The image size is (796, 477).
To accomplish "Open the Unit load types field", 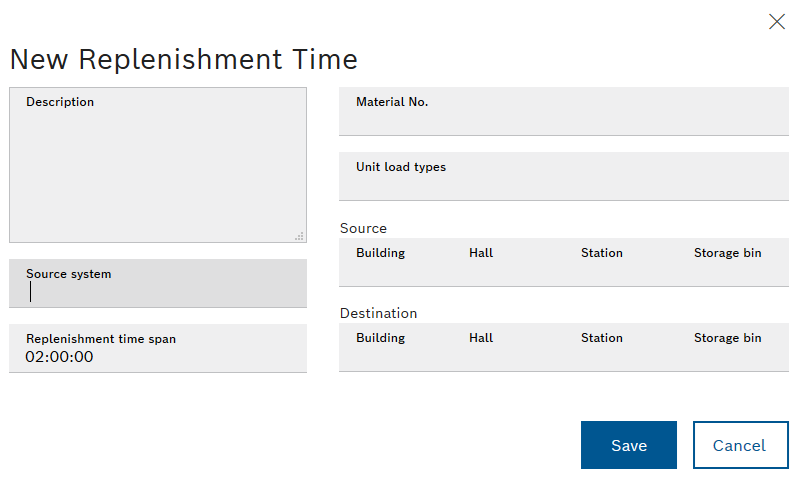I will pos(563,176).
